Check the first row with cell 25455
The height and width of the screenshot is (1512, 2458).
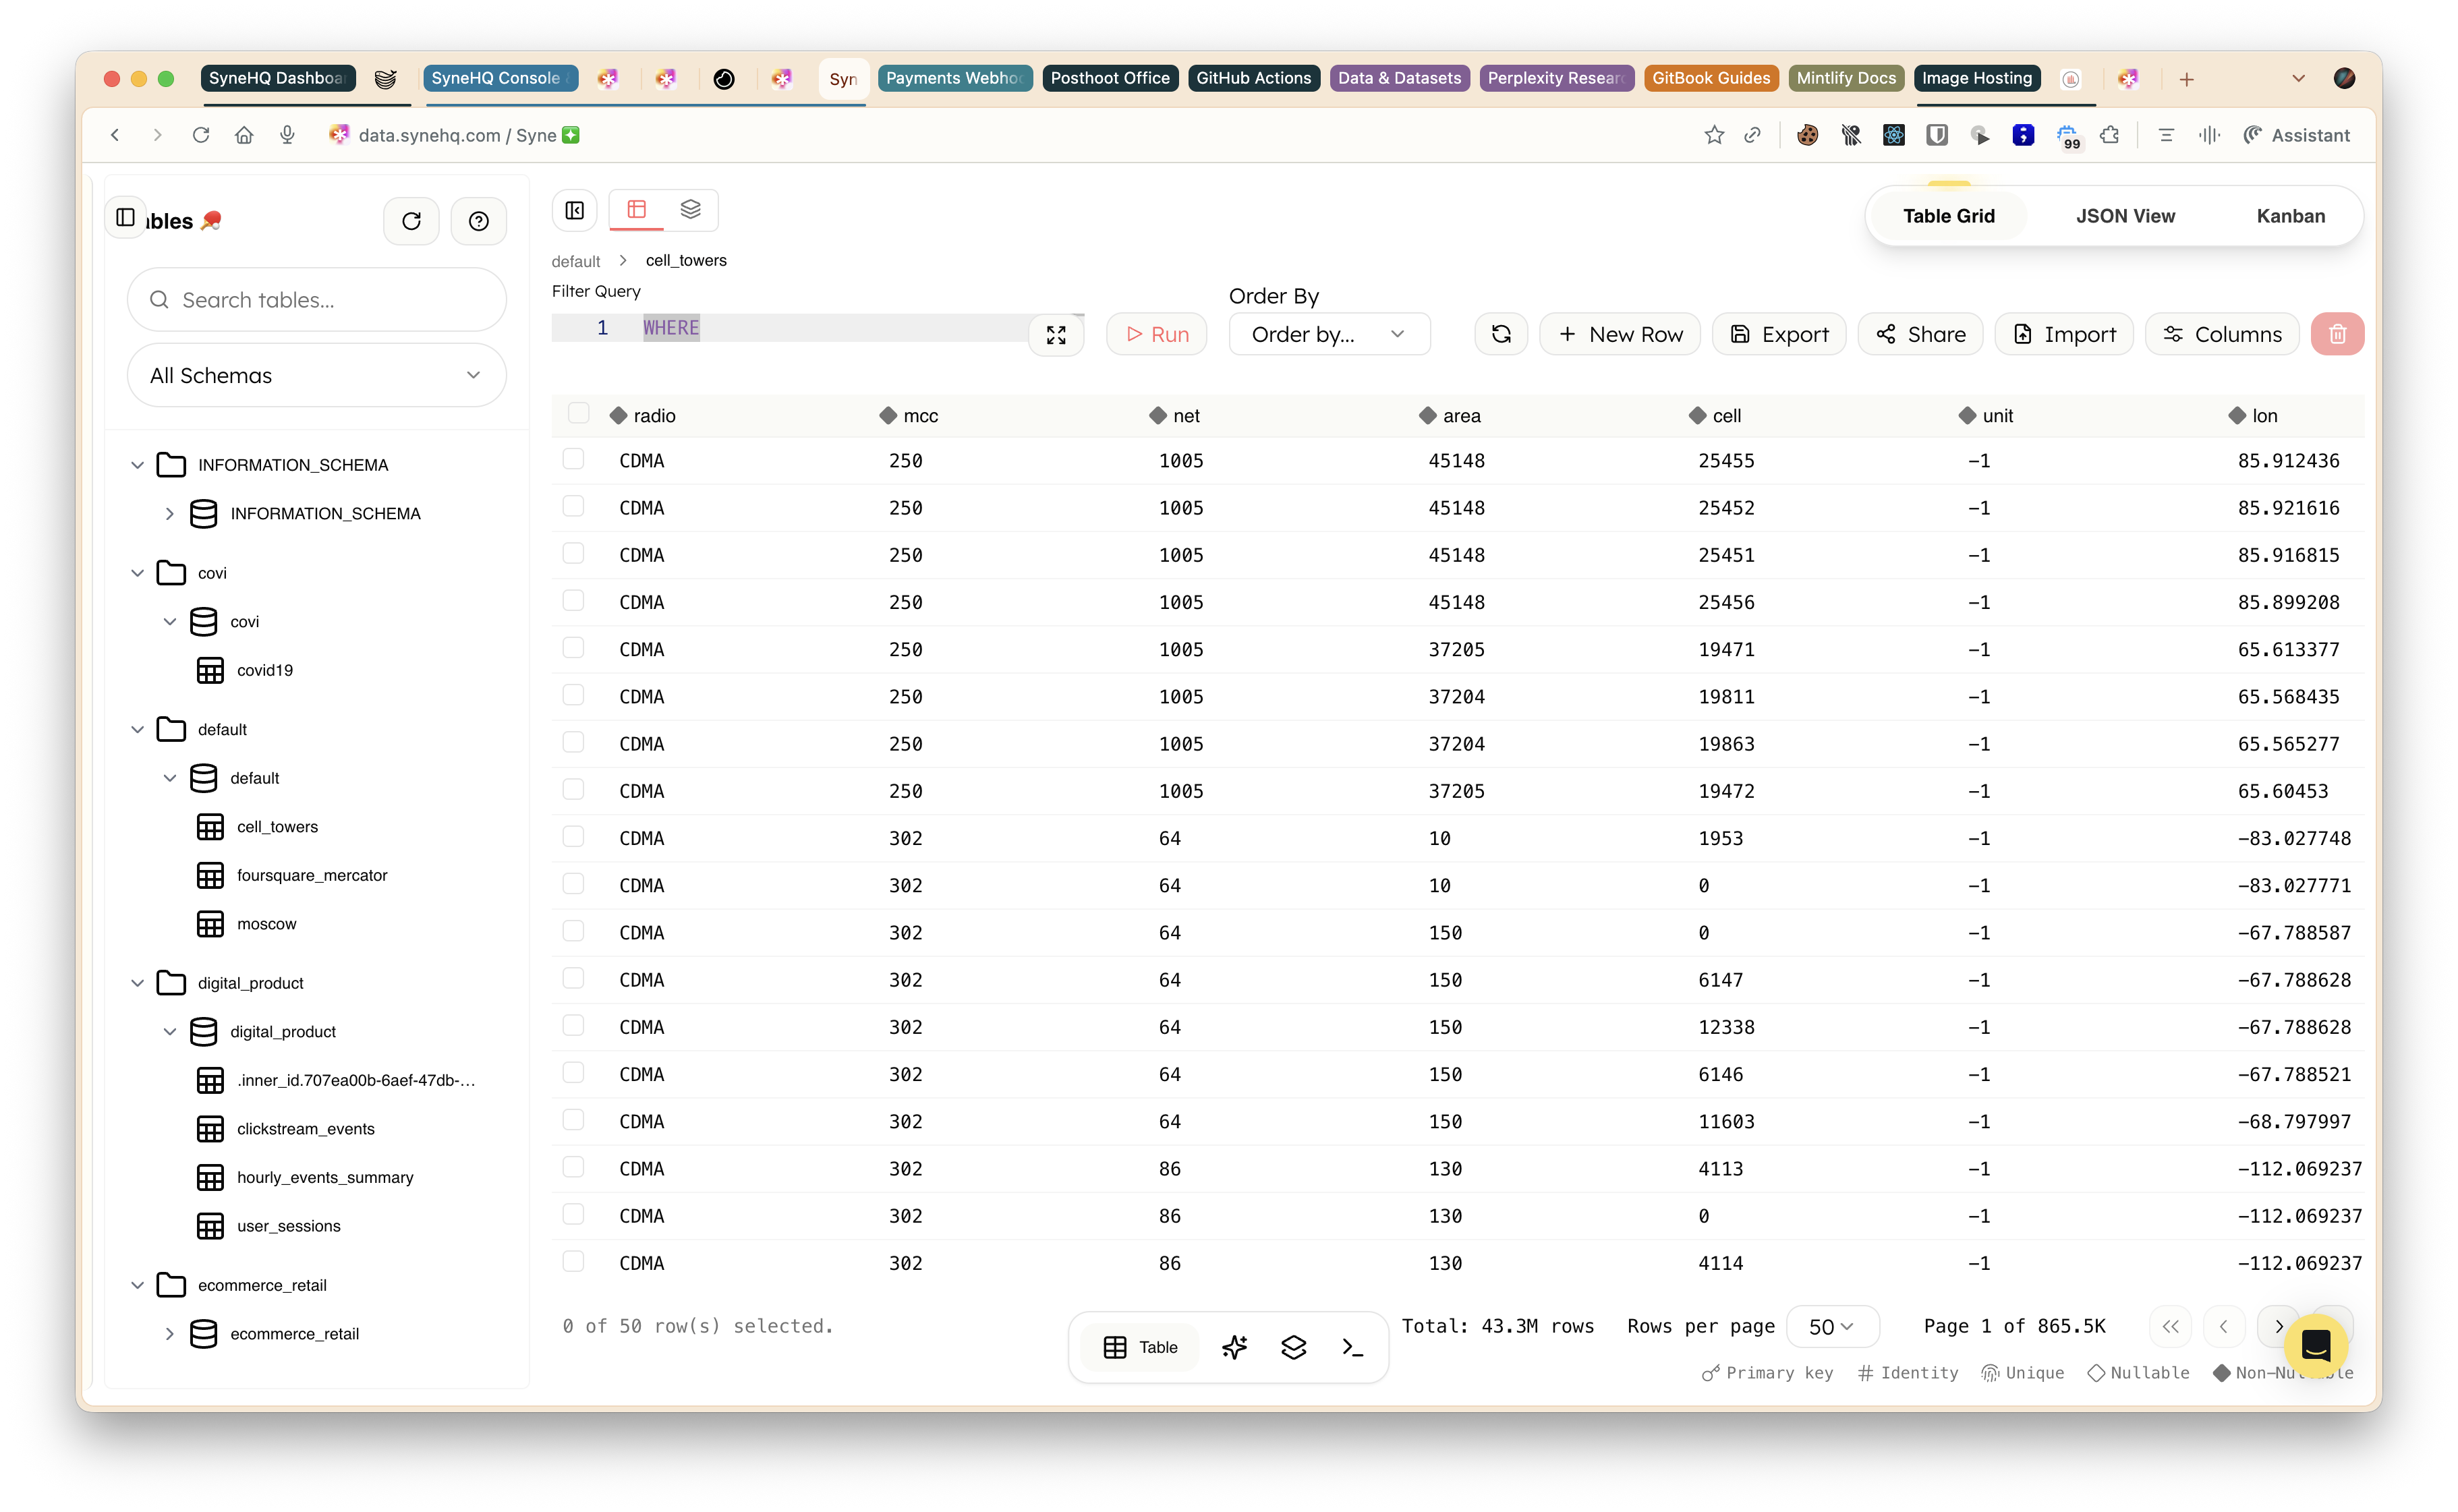tap(573, 459)
